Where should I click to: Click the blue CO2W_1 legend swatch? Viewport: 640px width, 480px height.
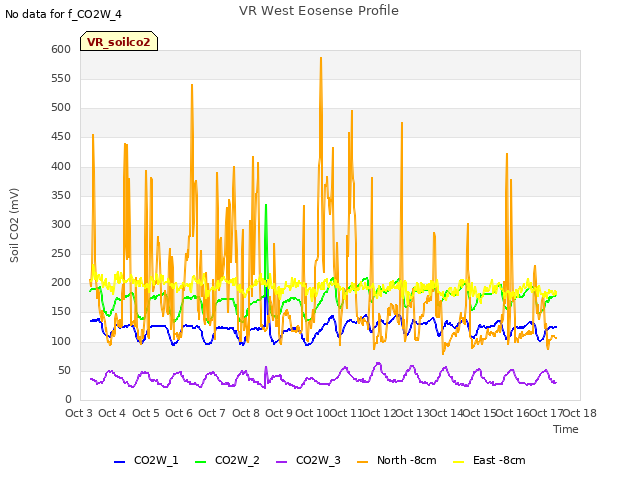click(x=119, y=462)
